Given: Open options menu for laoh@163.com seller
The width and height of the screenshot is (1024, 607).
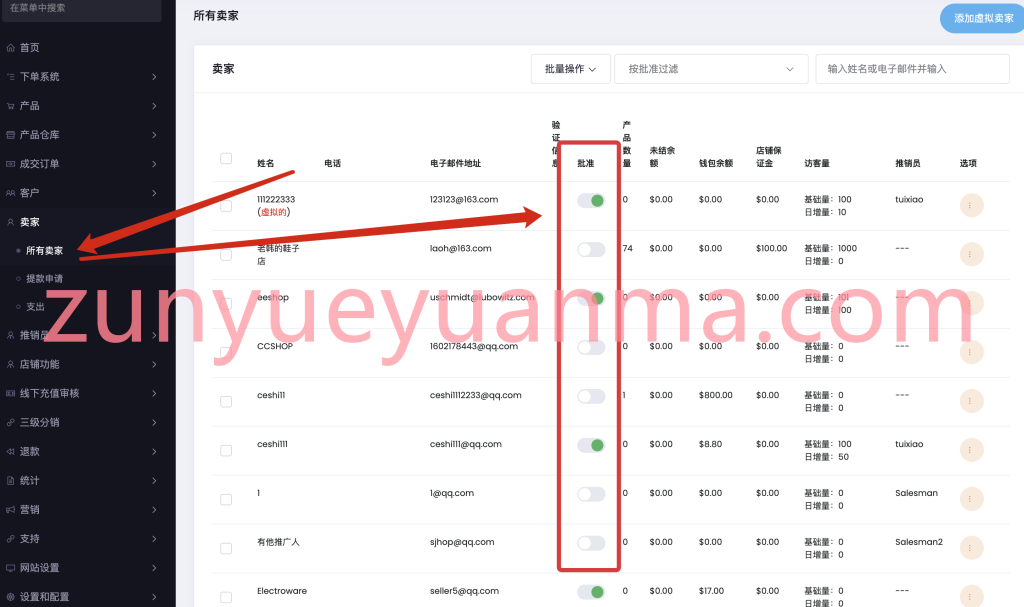Looking at the screenshot, I should click(971, 254).
